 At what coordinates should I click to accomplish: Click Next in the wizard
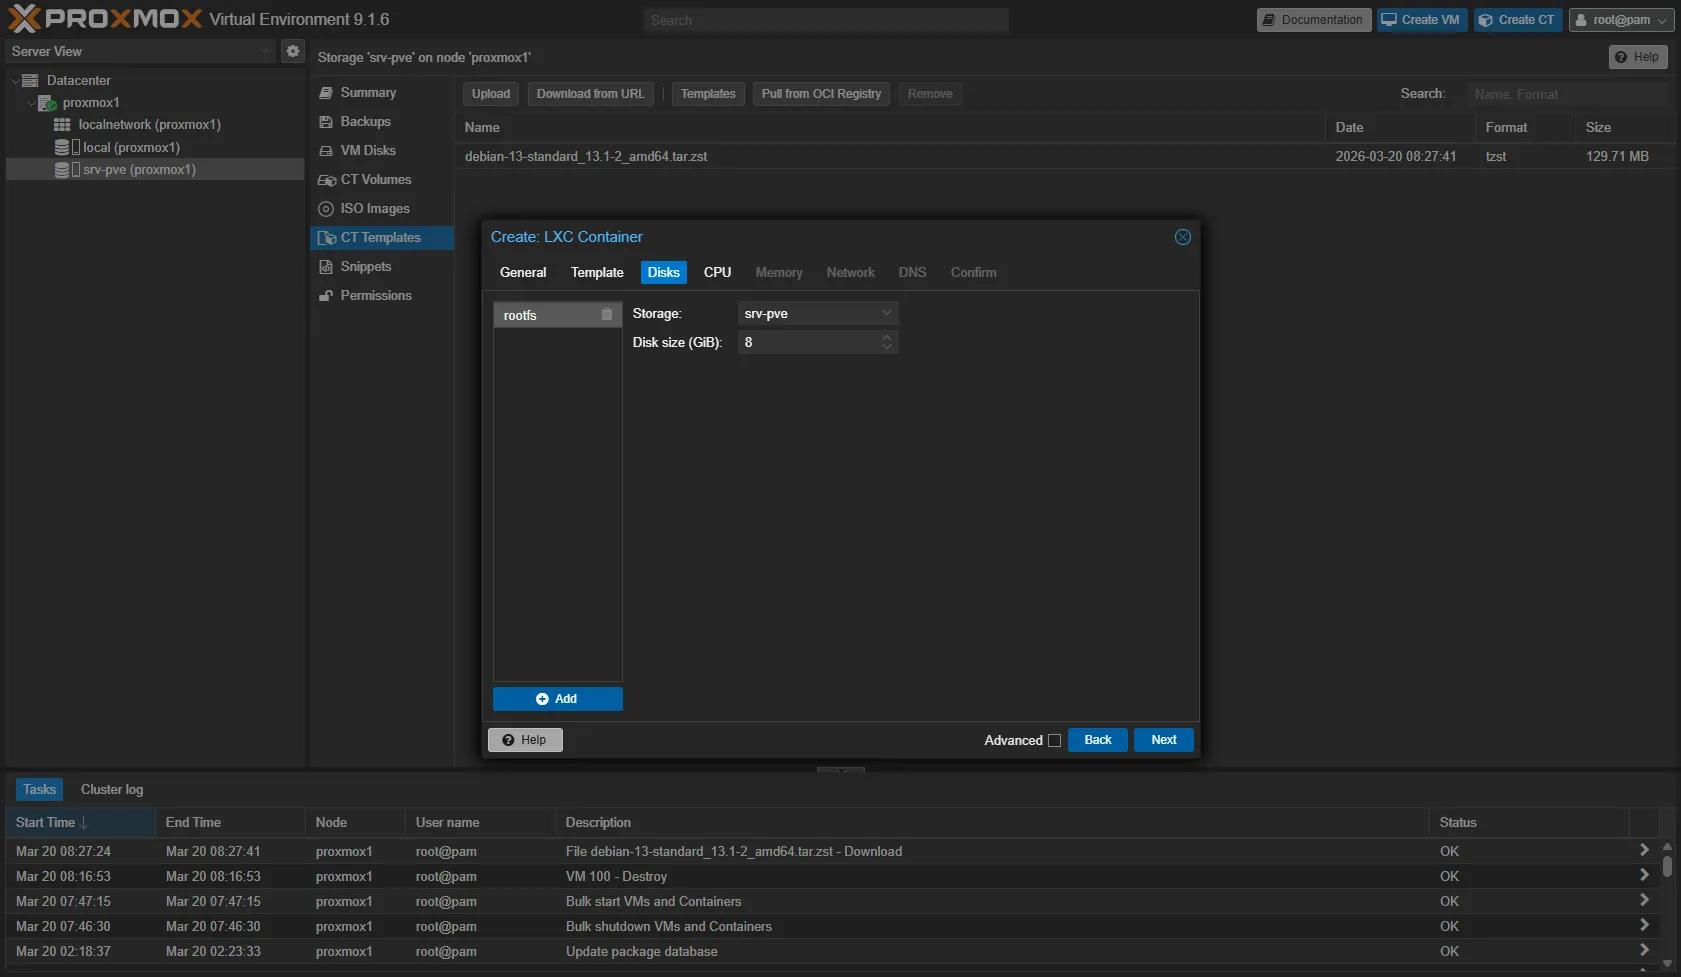1163,740
